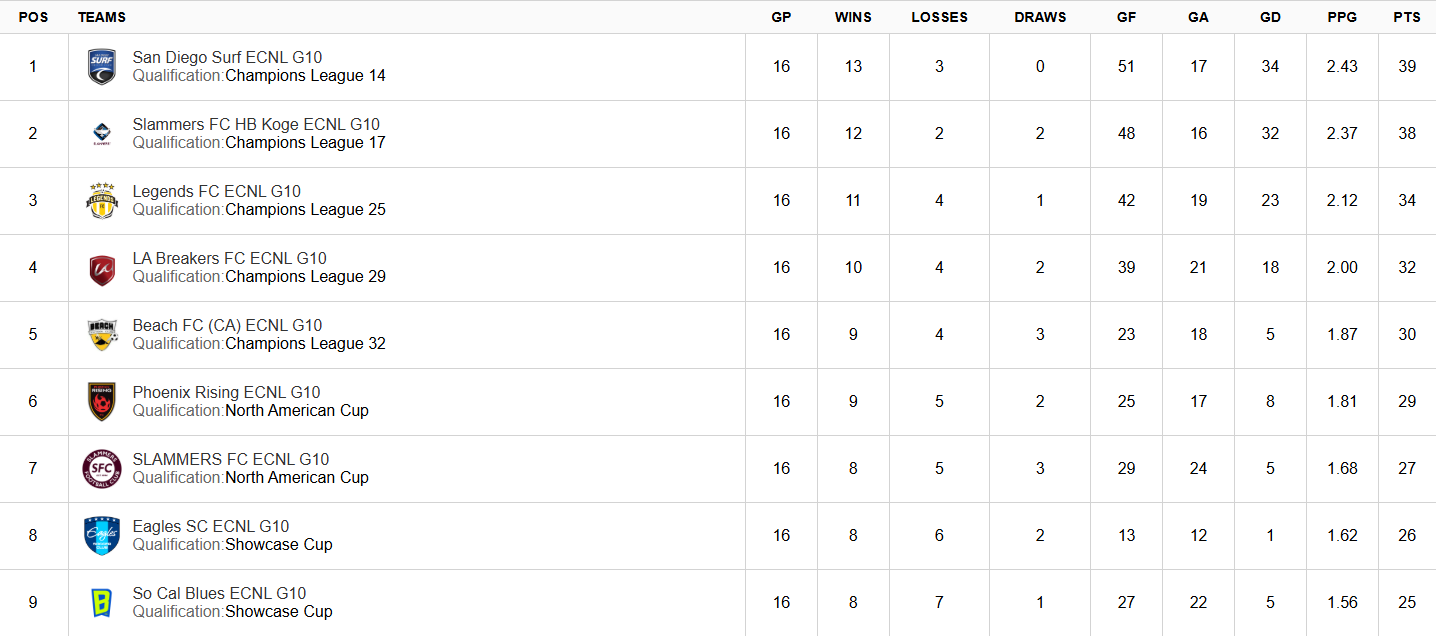Sort by the GD column header
Screen dimensions: 1436x636
pyautogui.click(x=1270, y=17)
